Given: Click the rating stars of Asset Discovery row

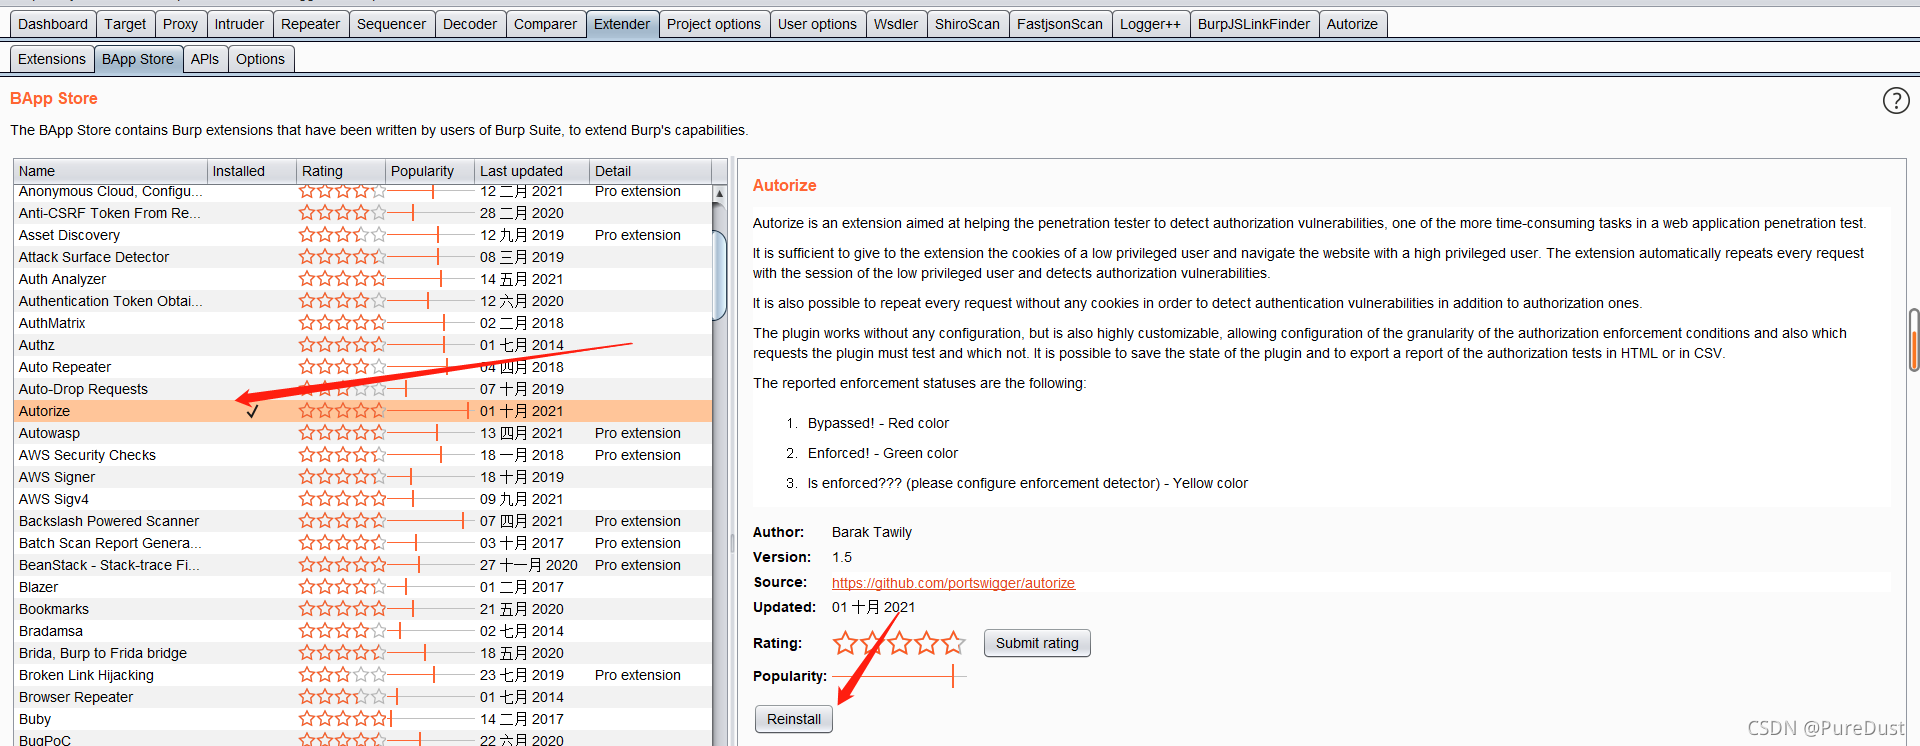Looking at the screenshot, I should tap(342, 235).
